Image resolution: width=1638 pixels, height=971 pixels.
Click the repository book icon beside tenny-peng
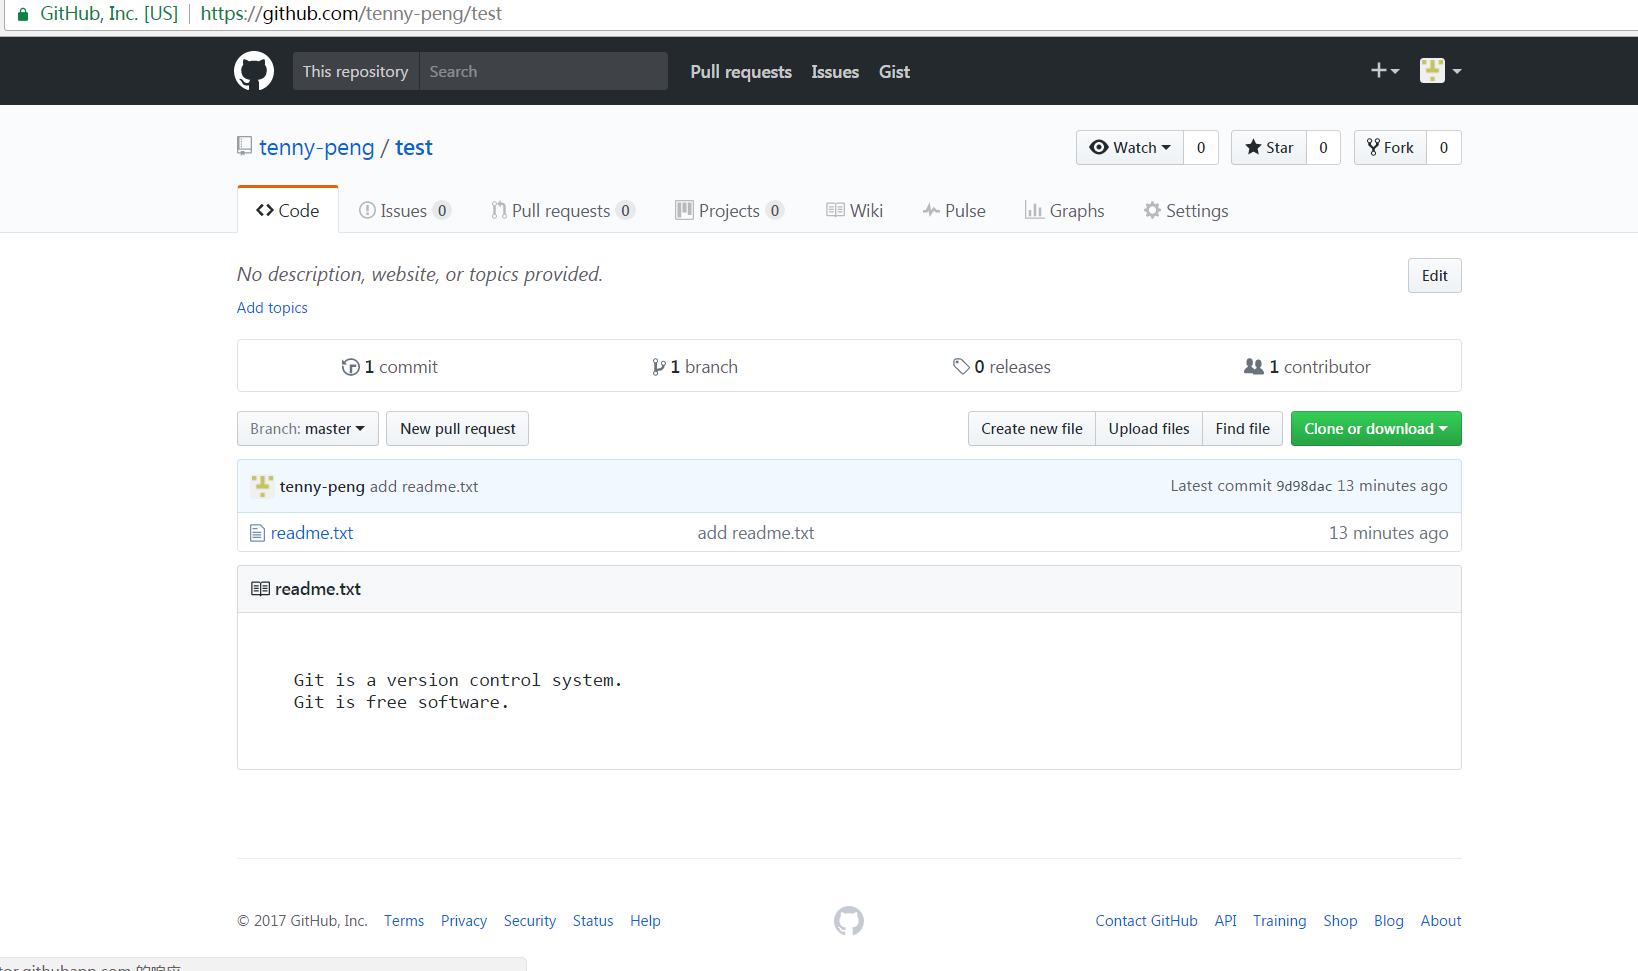coord(244,146)
